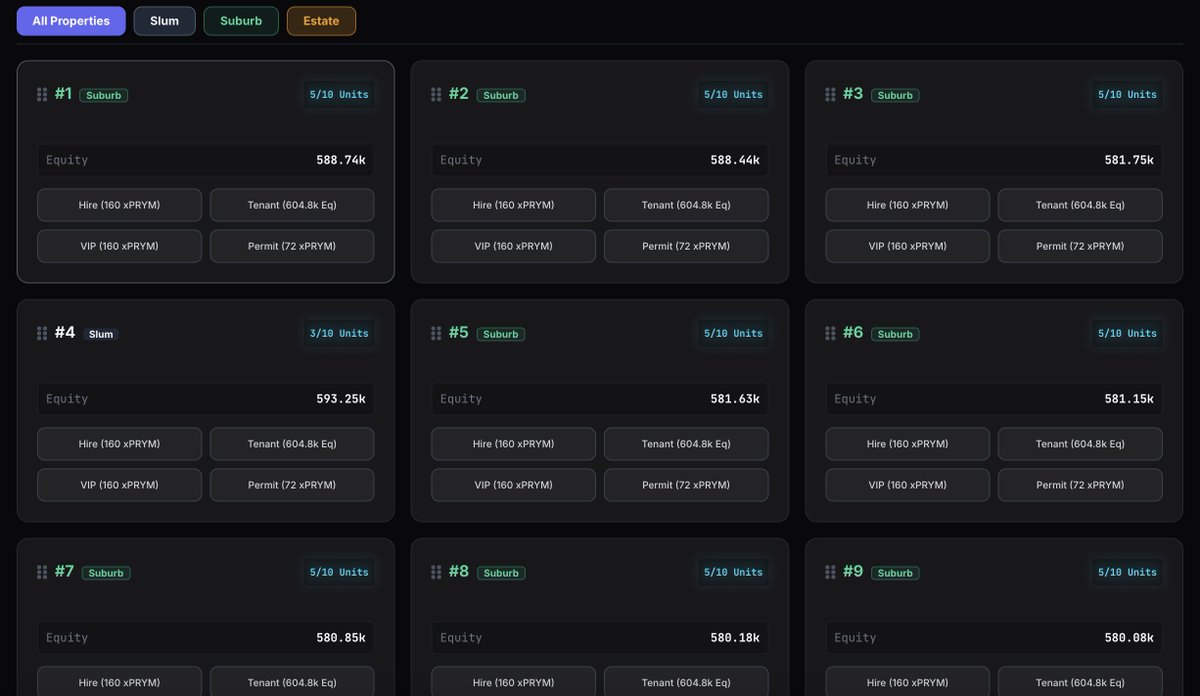Click Tenant button on property #4
Image resolution: width=1200 pixels, height=696 pixels.
tap(292, 444)
